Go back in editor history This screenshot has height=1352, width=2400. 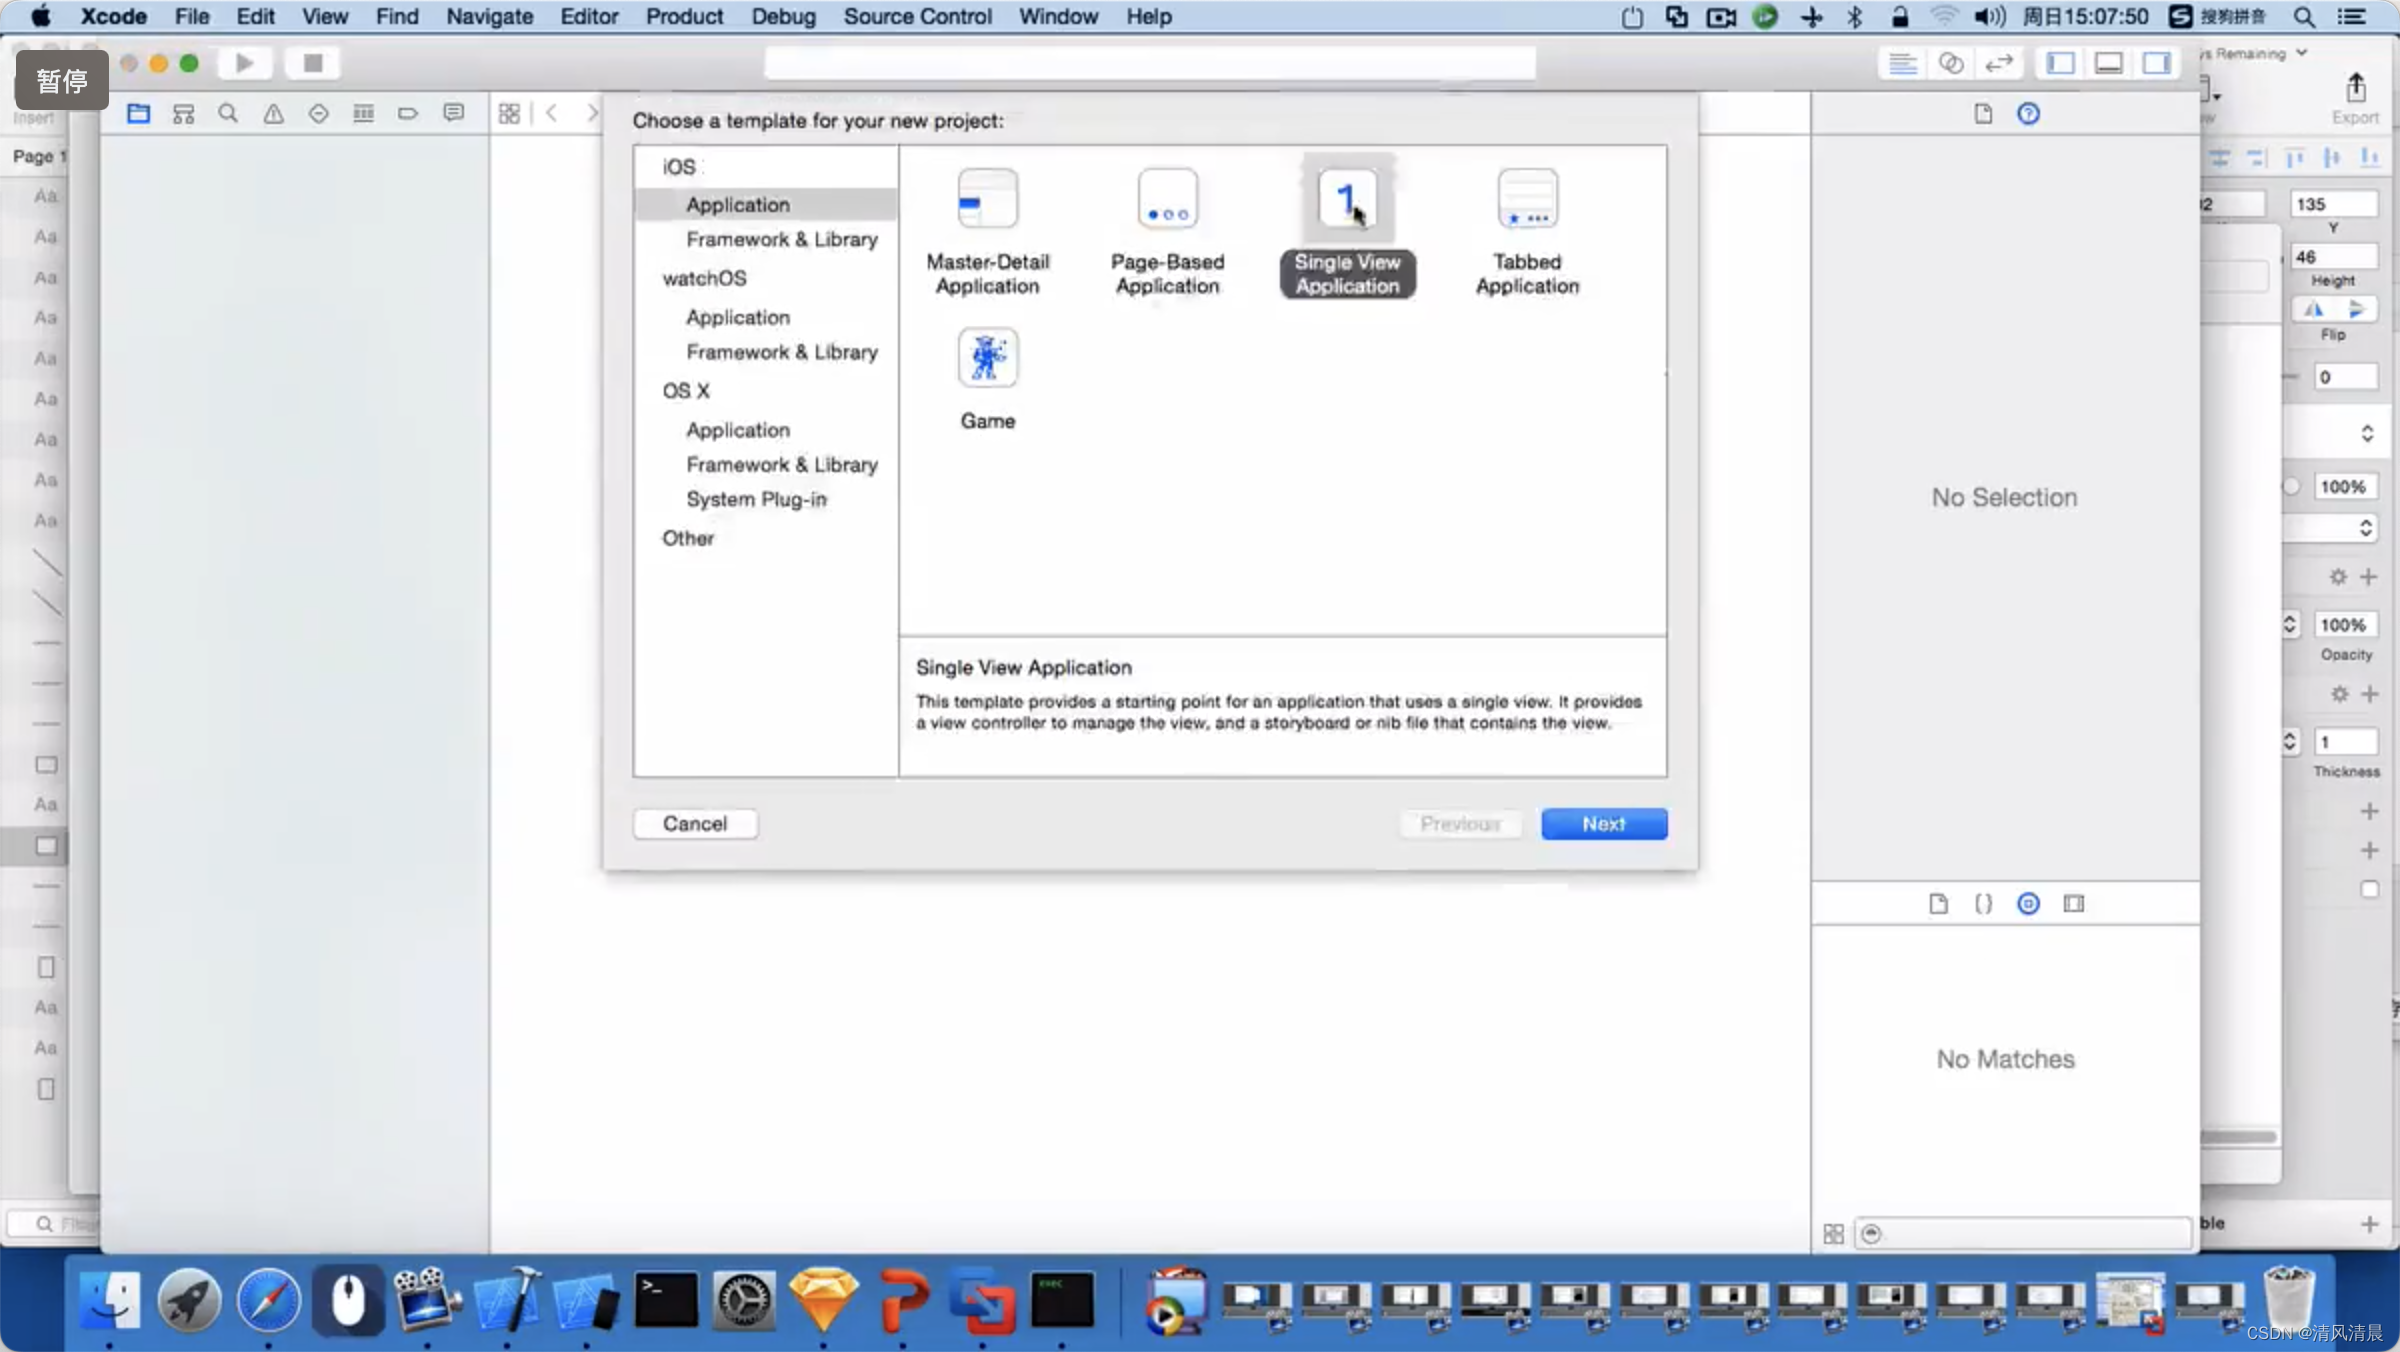(551, 113)
